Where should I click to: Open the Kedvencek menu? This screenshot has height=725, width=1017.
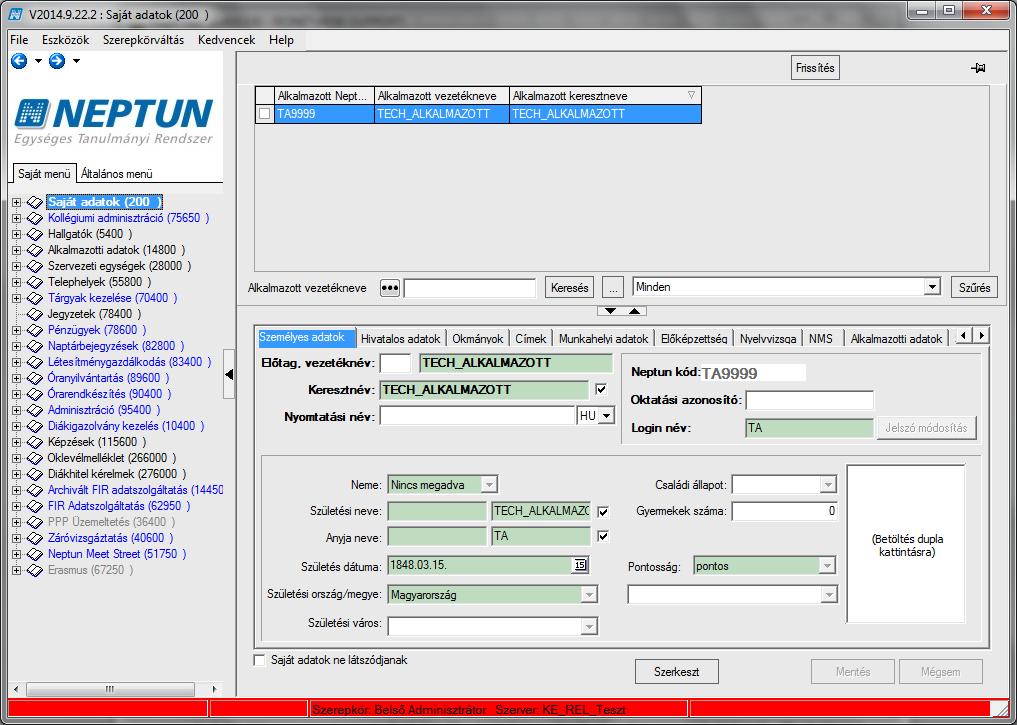click(x=226, y=40)
